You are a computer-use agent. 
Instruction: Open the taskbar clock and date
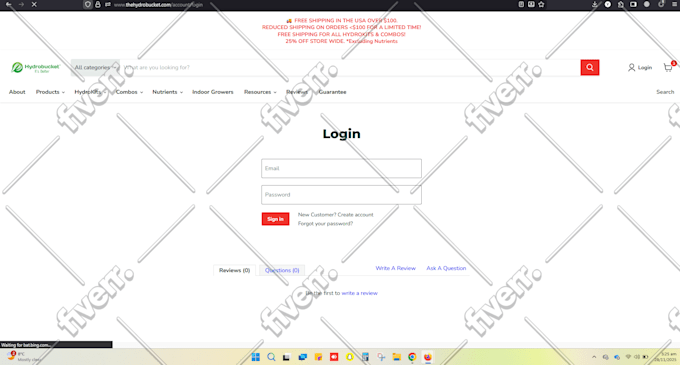tap(666, 357)
